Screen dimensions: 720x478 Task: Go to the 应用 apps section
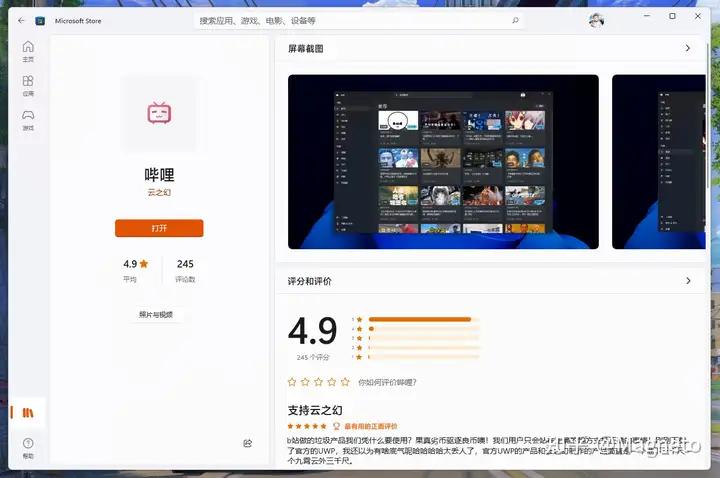click(28, 84)
